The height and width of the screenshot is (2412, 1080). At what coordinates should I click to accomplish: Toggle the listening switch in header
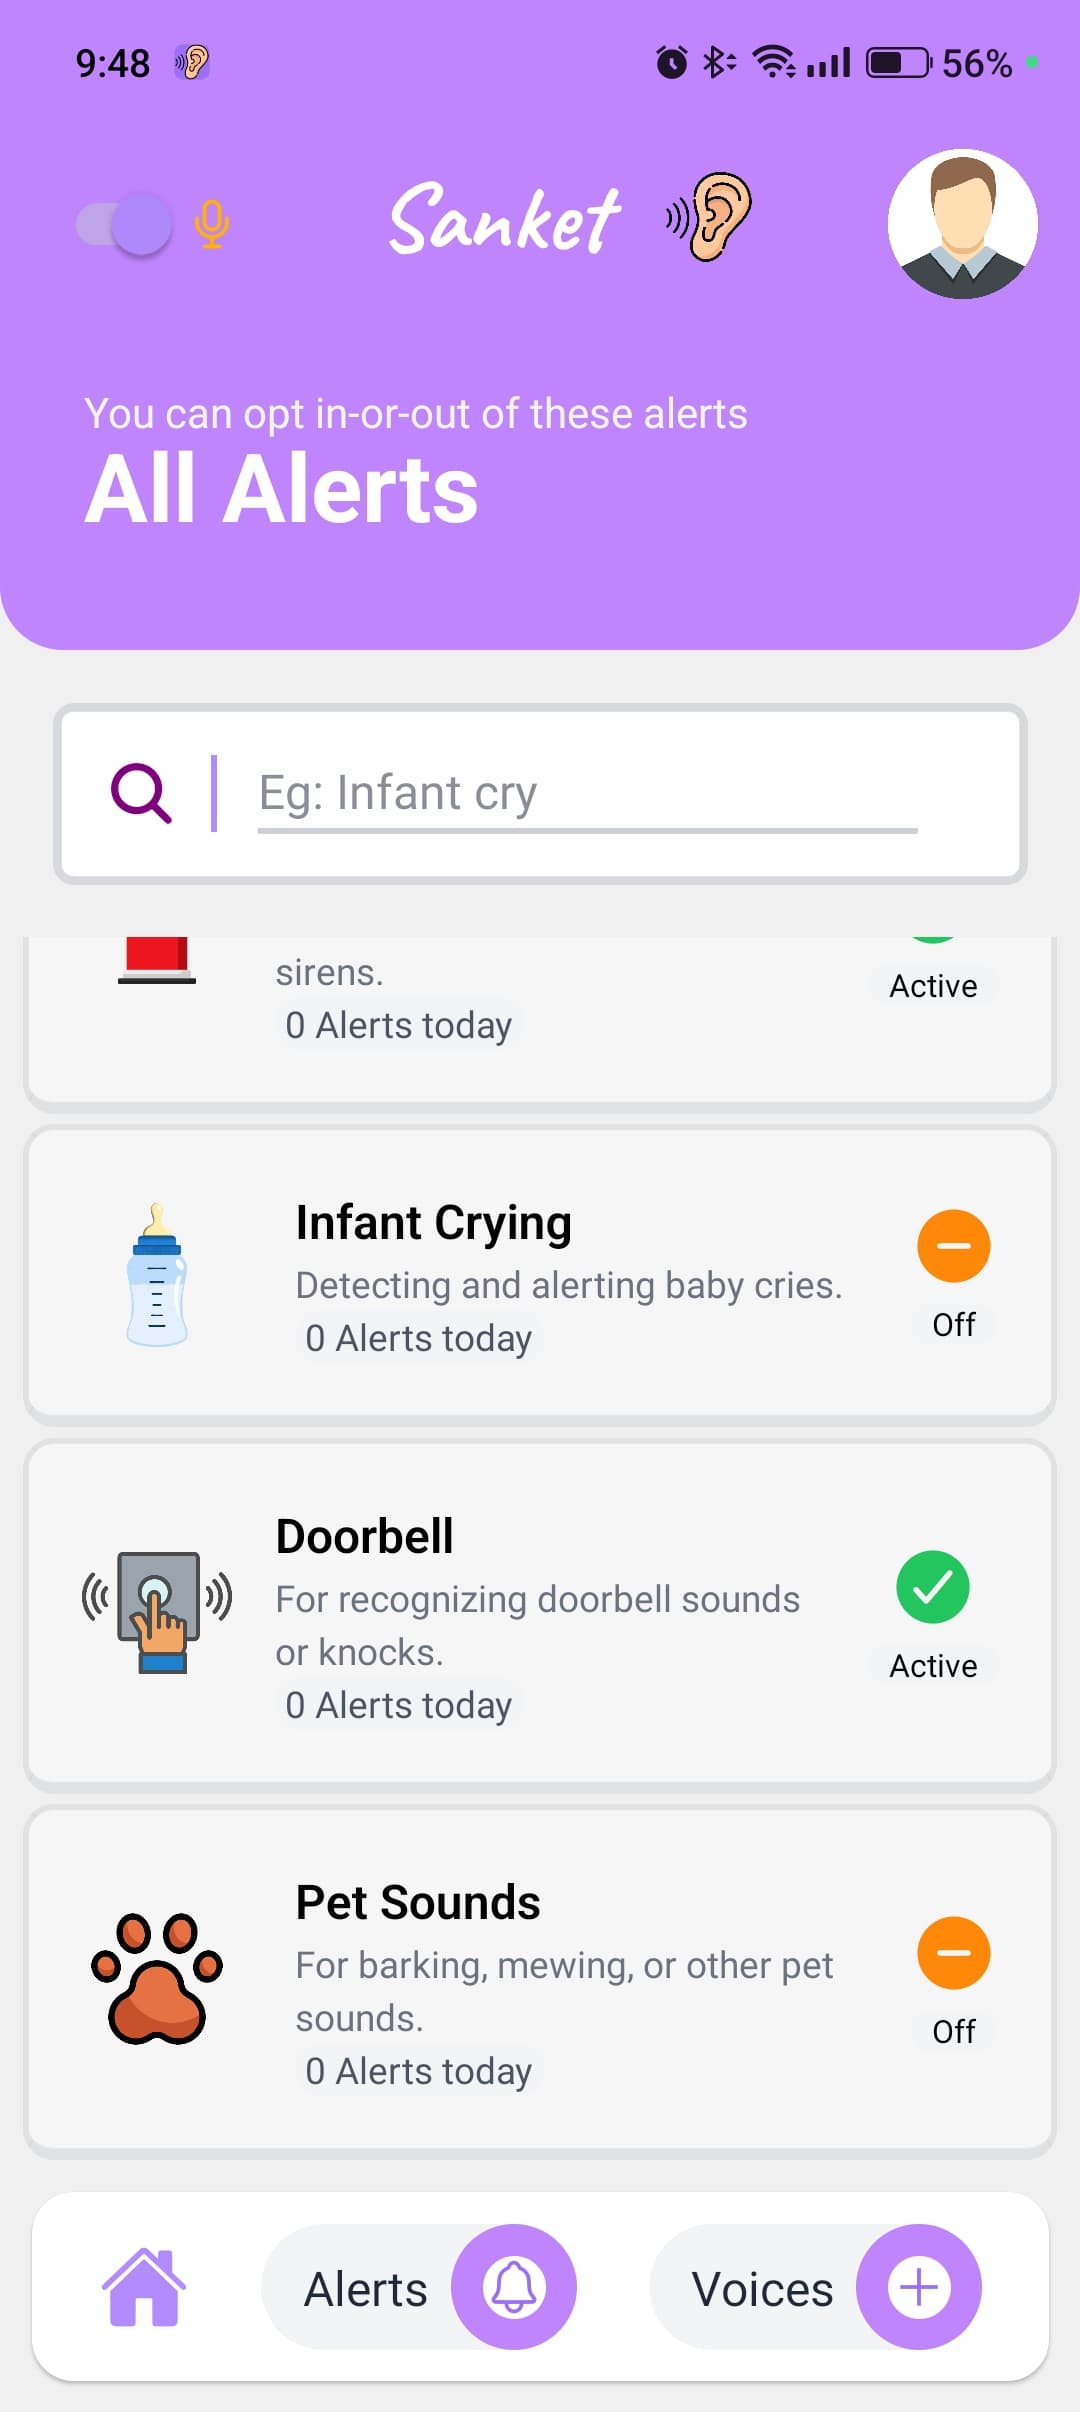[125, 224]
